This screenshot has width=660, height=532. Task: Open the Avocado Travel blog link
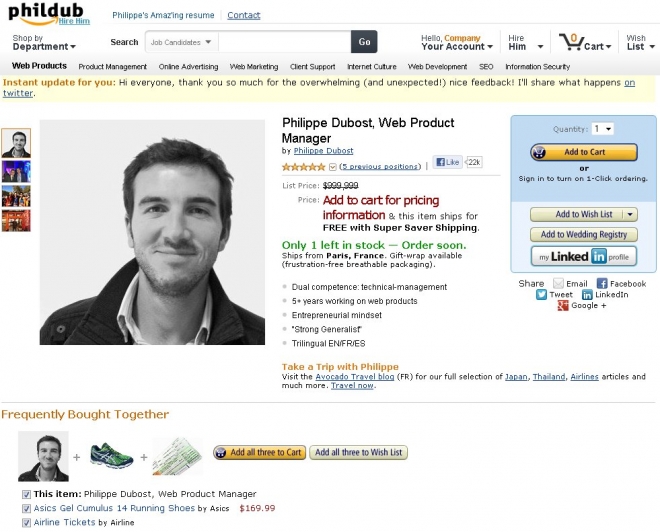[x=355, y=377]
